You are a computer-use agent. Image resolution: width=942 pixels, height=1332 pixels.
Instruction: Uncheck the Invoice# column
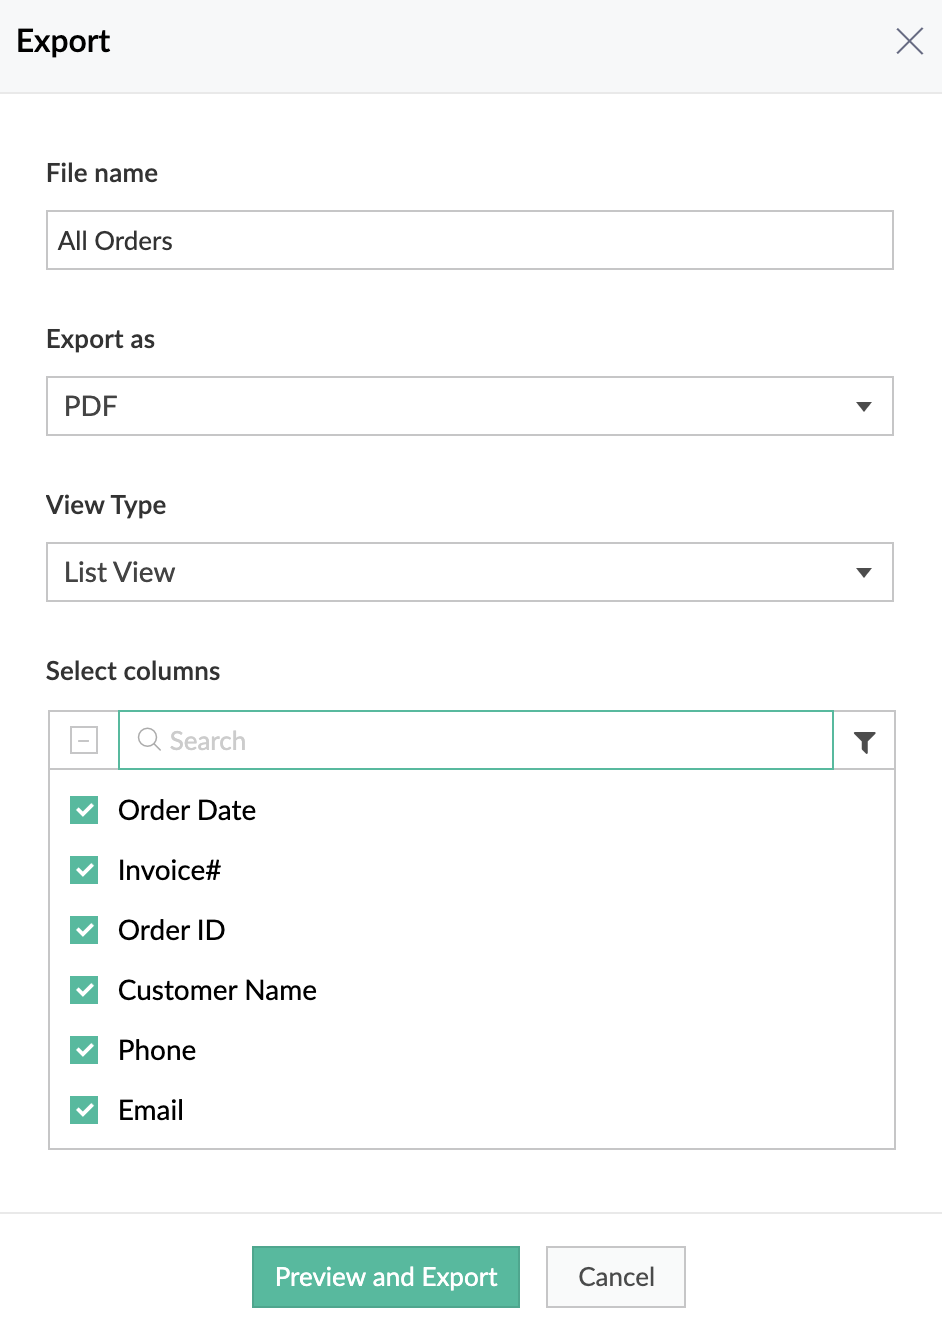[85, 870]
